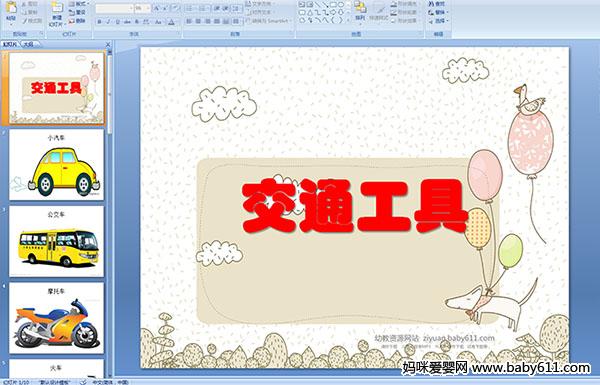Click the Delete slide command
This screenshot has width=600, height=385.
pyautogui.click(x=77, y=21)
